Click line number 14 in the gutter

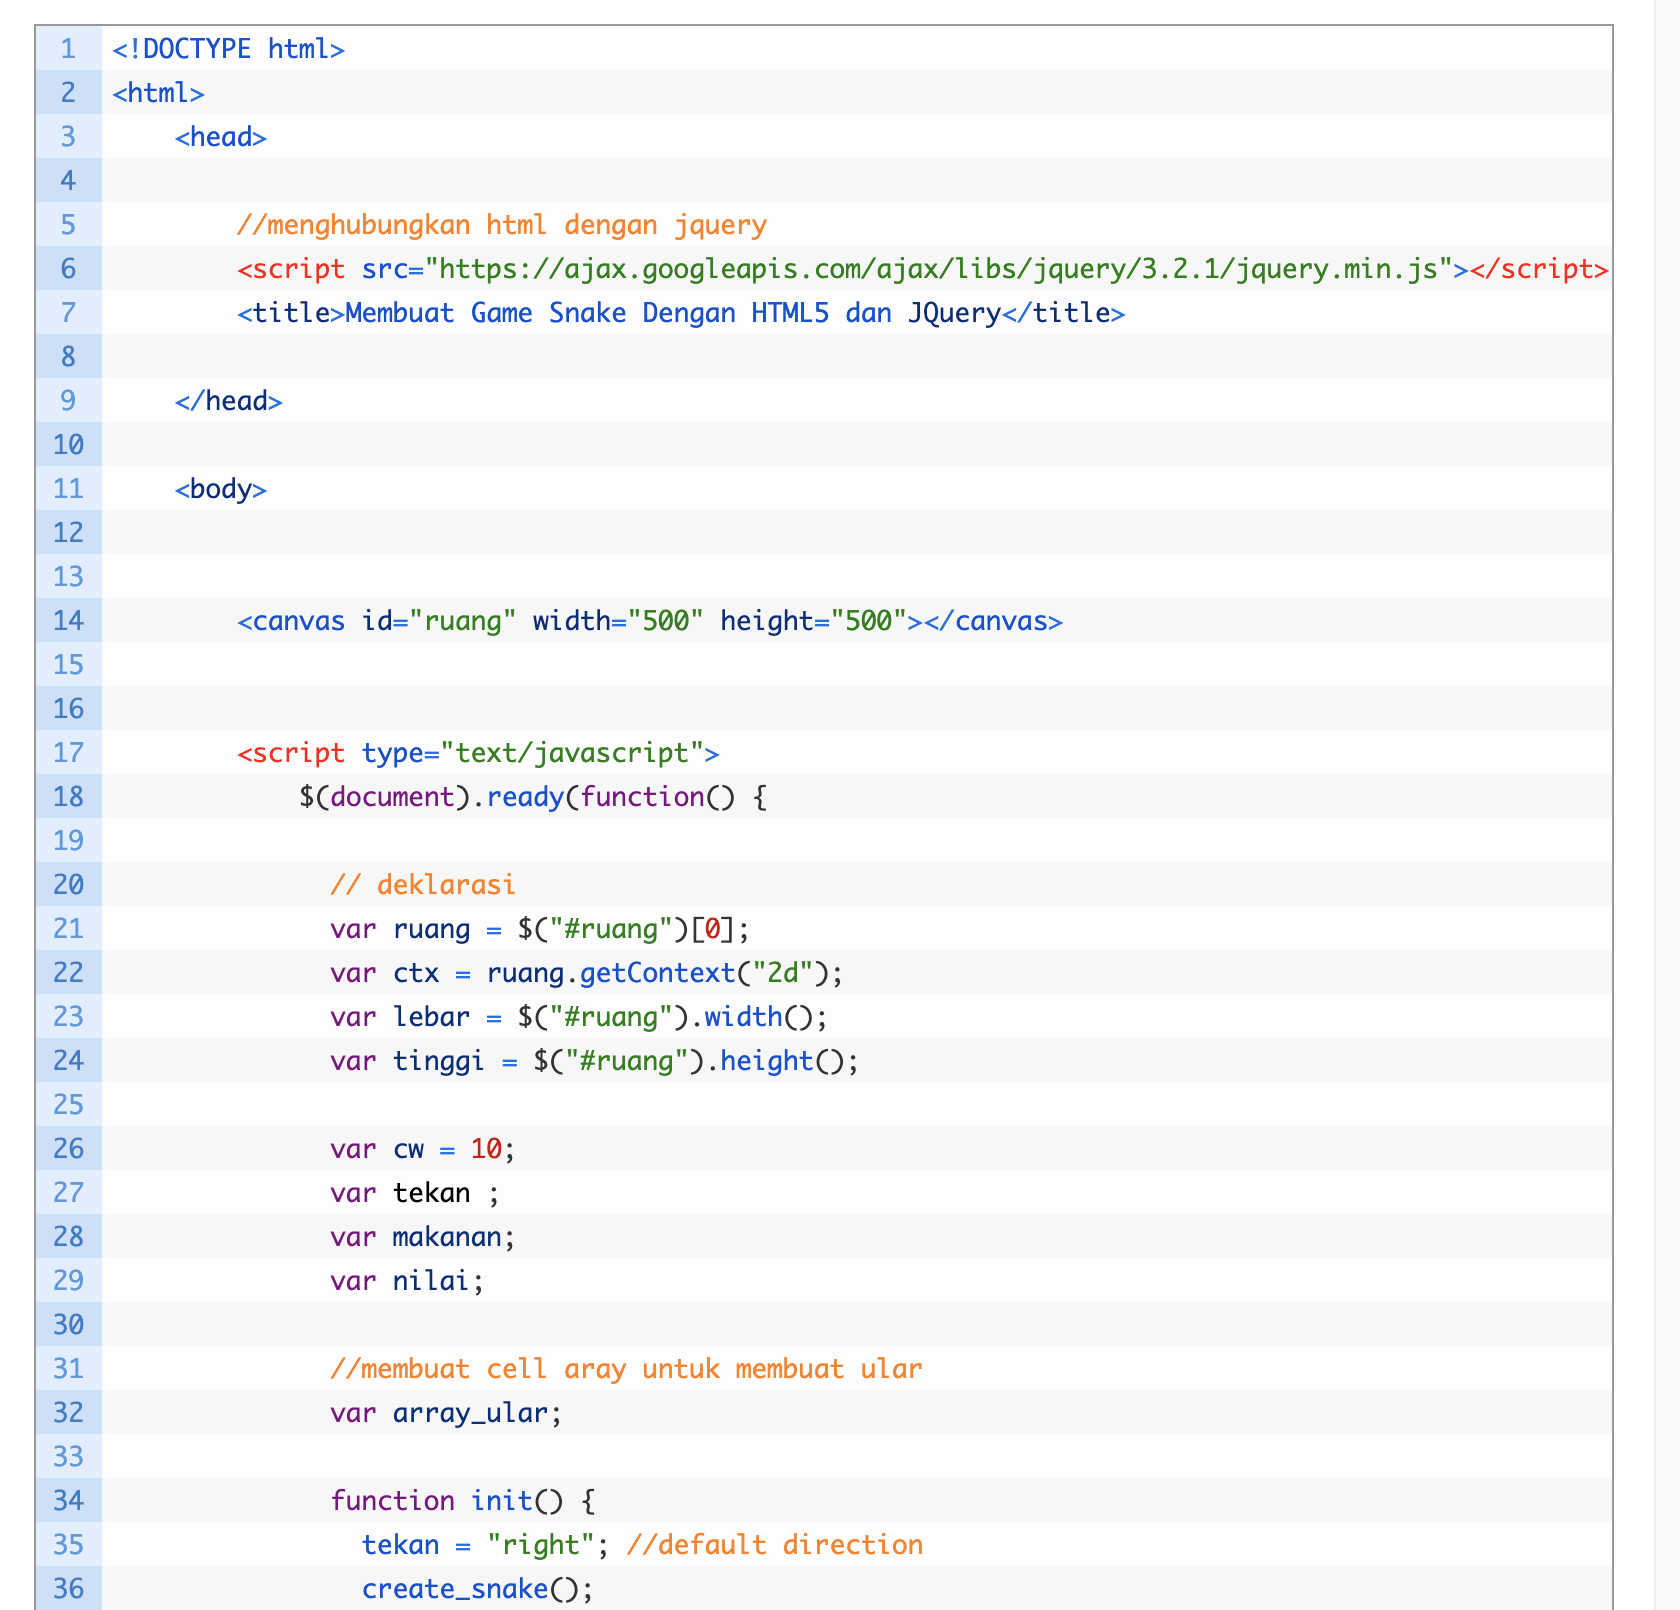(68, 621)
